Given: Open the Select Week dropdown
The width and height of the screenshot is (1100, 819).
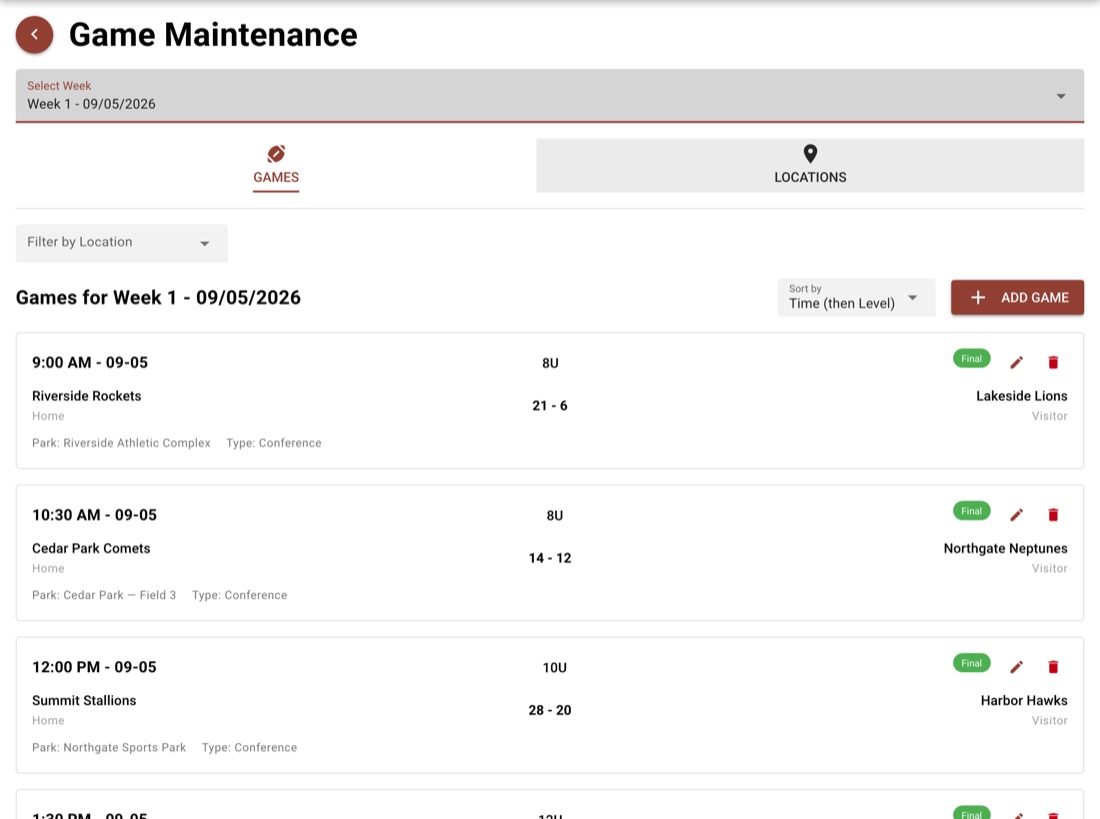Looking at the screenshot, I should coord(549,95).
